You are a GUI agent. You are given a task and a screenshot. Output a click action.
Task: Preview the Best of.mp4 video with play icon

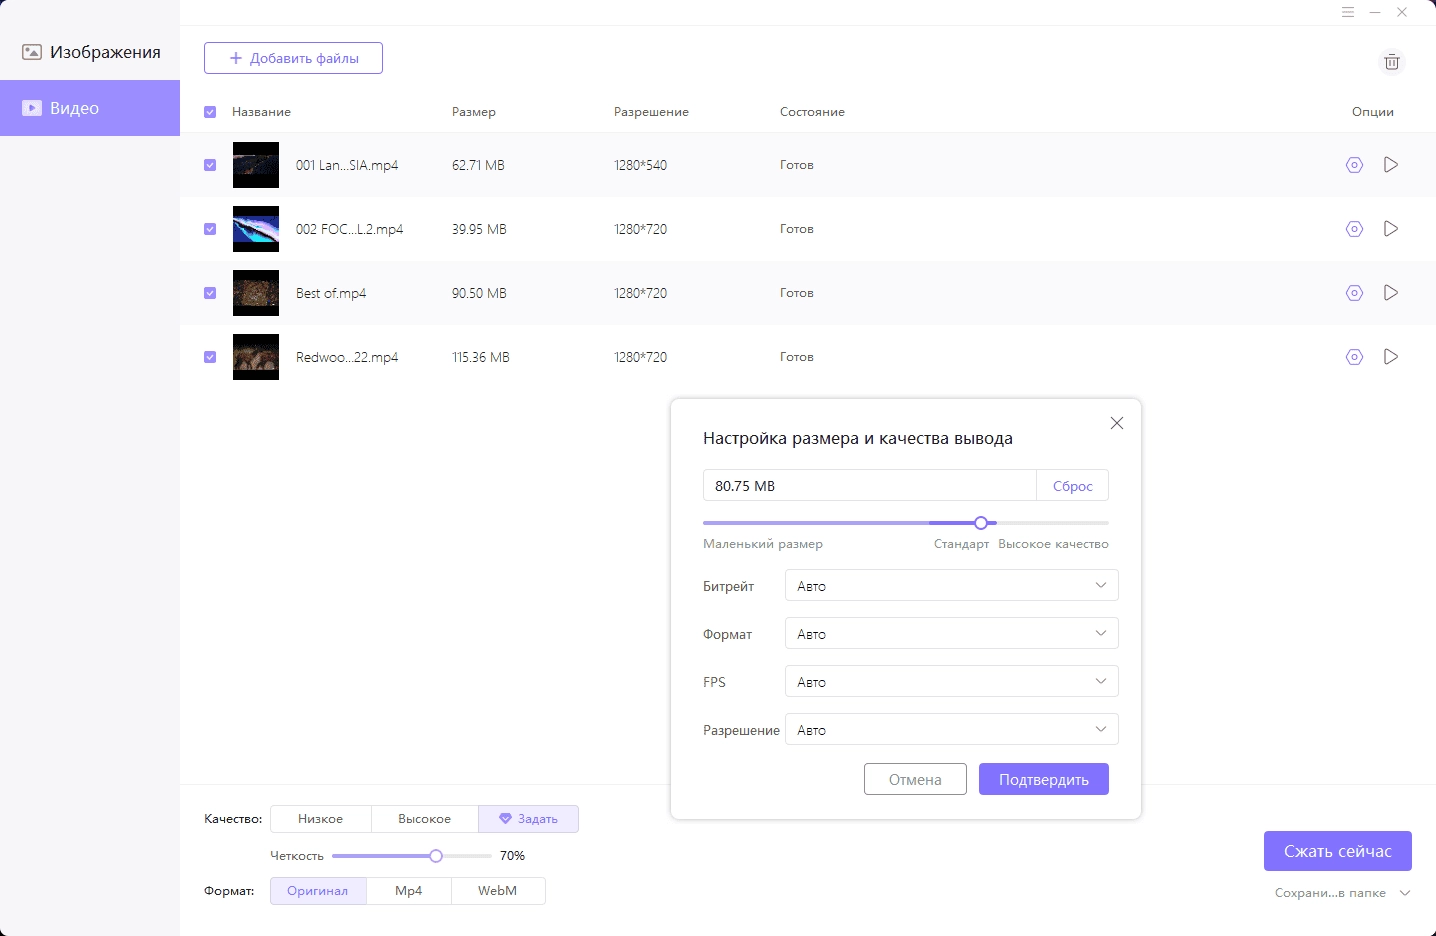(x=1391, y=293)
